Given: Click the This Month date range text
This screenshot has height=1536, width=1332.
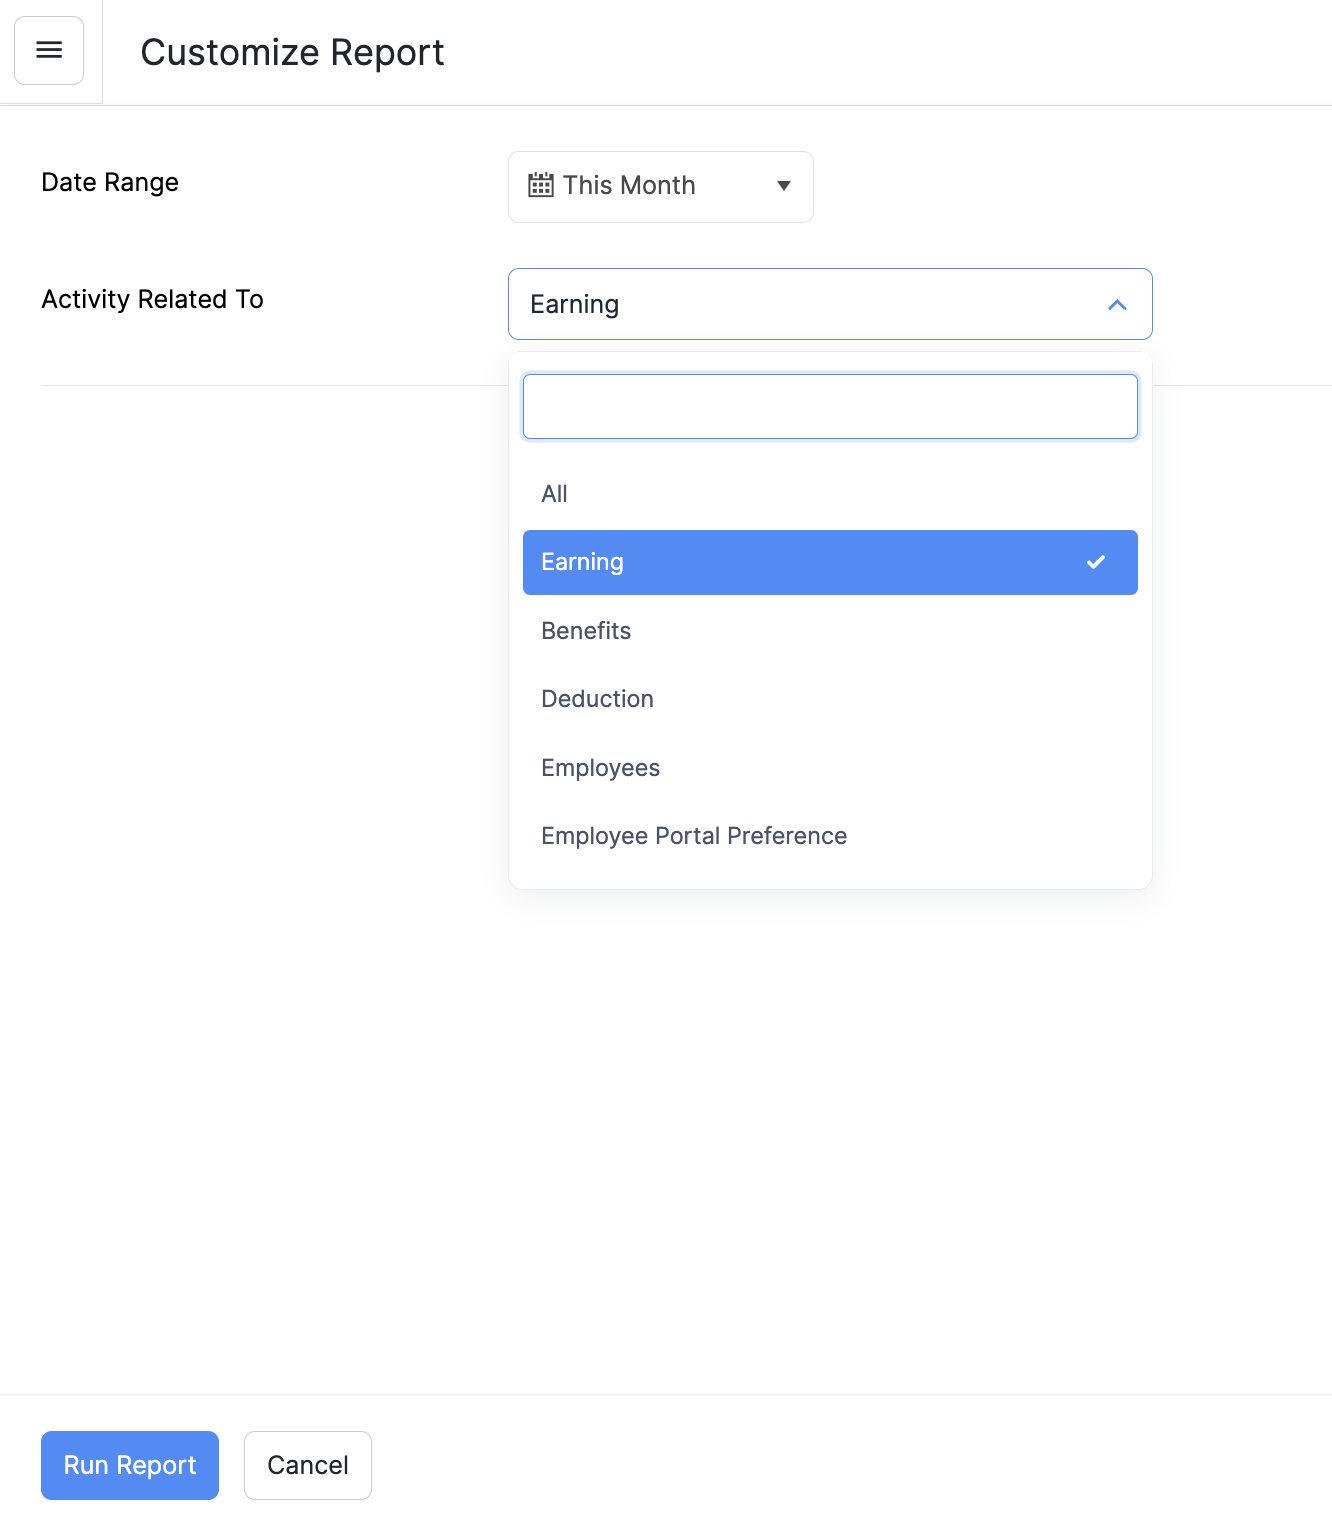Looking at the screenshot, I should point(628,186).
